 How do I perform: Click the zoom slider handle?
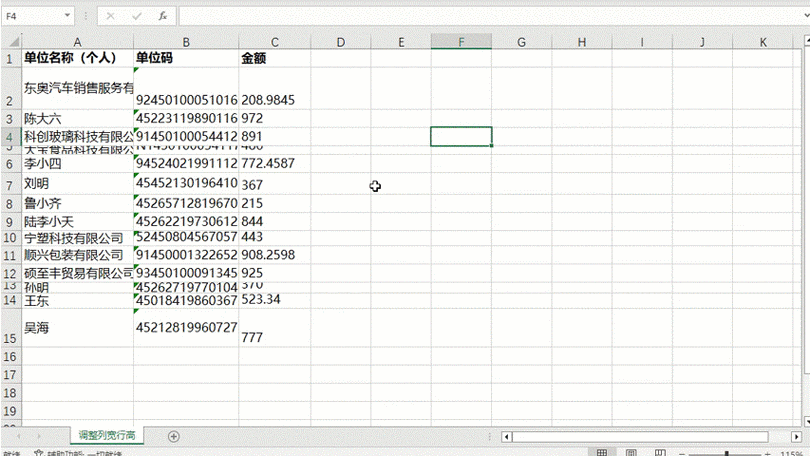727,453
